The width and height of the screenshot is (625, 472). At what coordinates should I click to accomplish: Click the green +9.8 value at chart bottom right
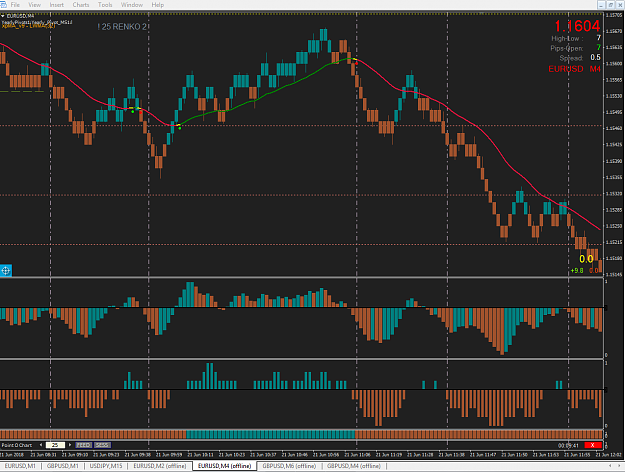tap(577, 271)
